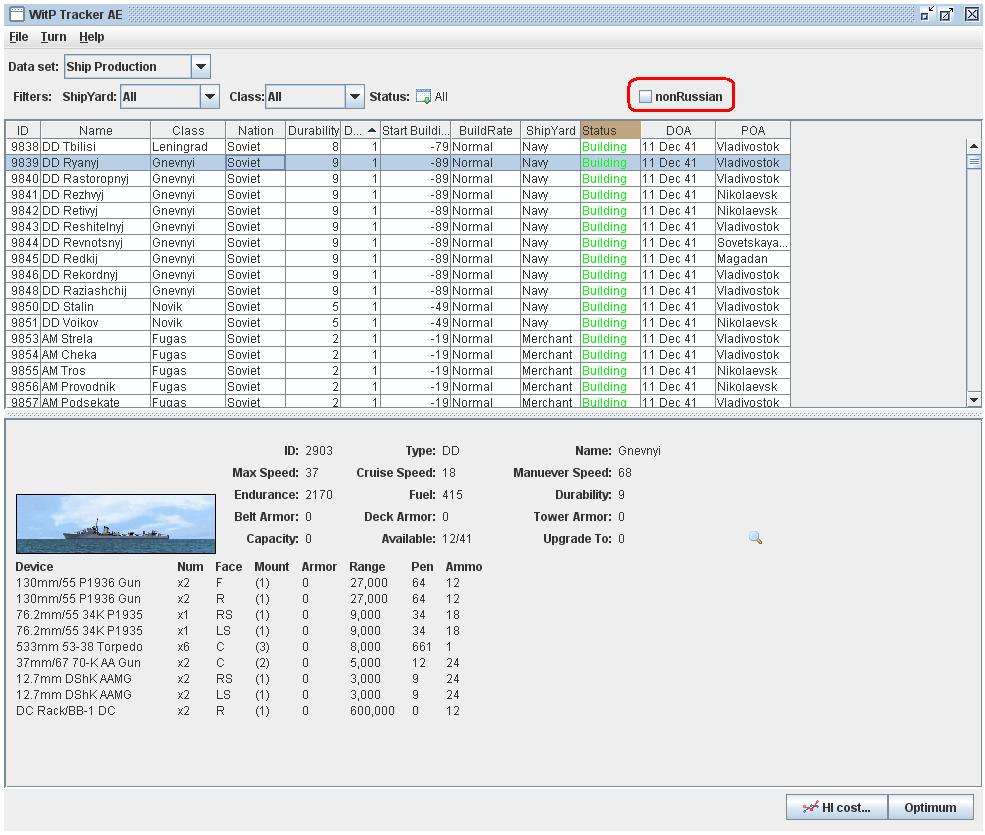Select the AM Strela row in the table
Viewport: 985px width, 835px height.
[x=96, y=339]
